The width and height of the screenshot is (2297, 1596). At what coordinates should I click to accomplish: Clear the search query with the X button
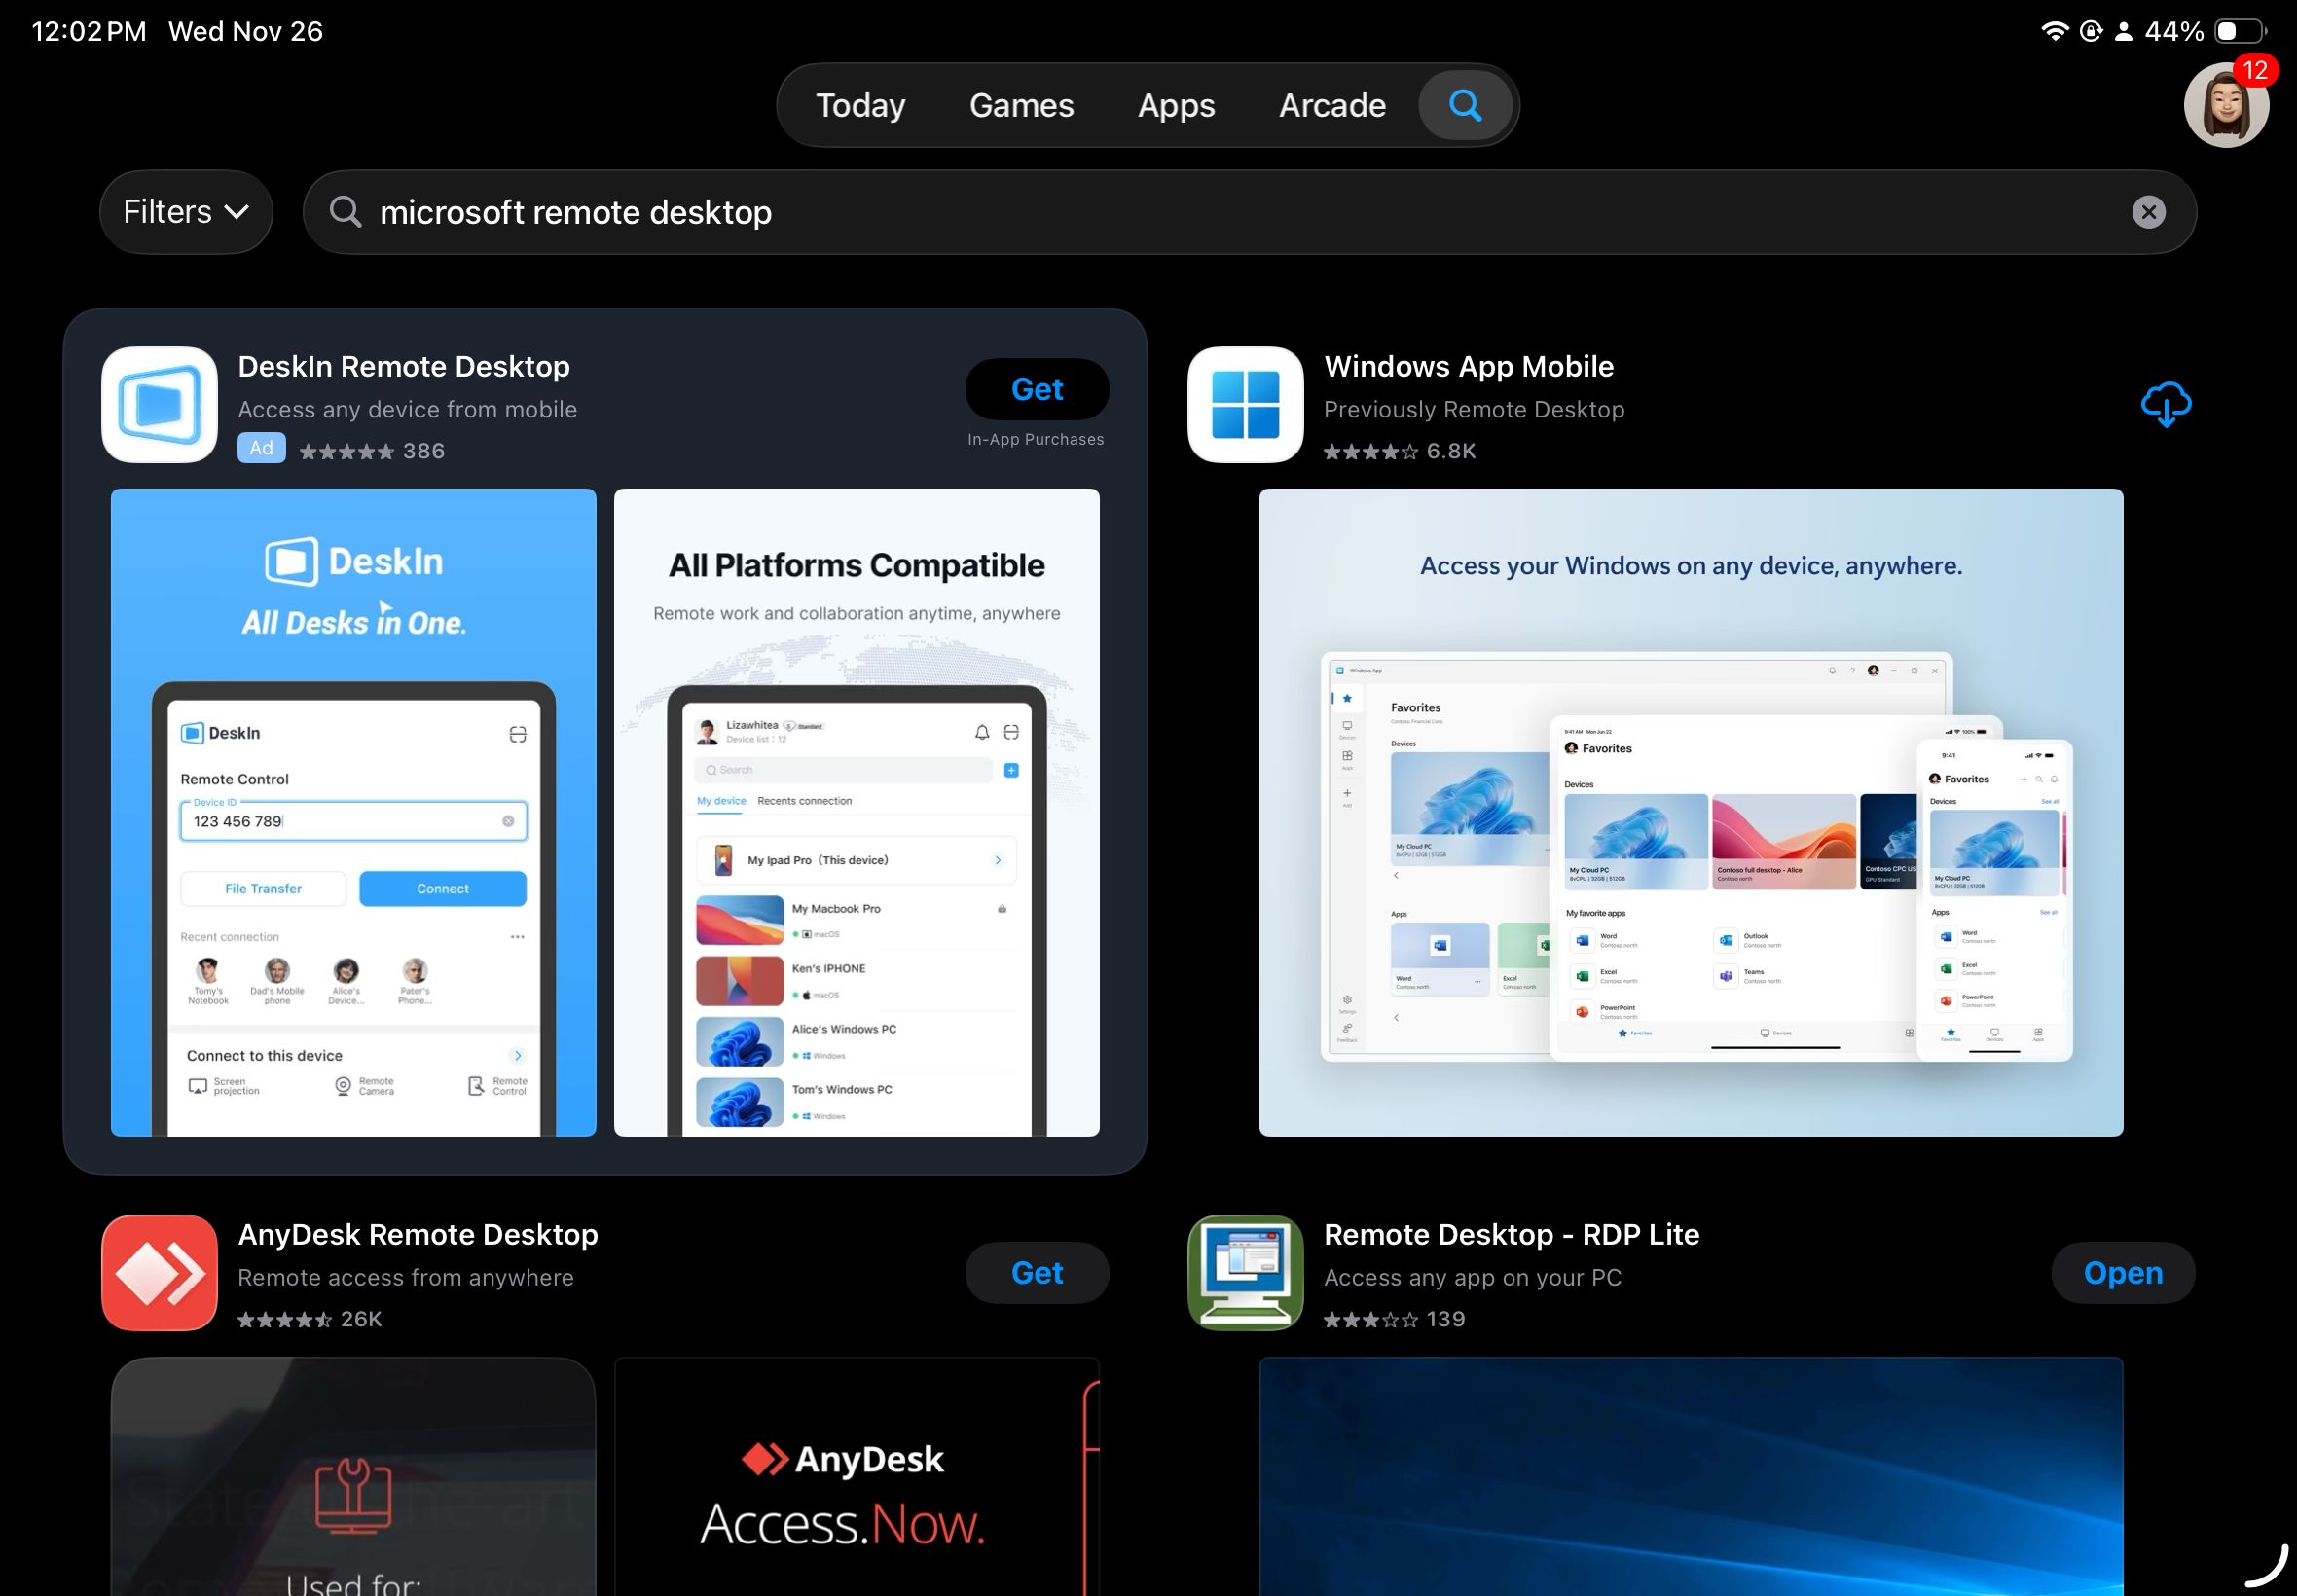(x=2150, y=211)
